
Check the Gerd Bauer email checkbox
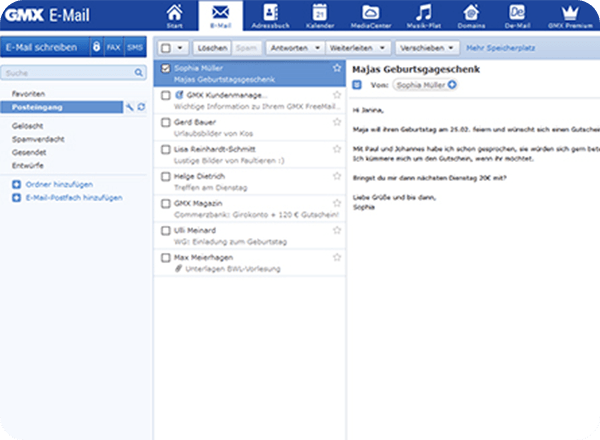pyautogui.click(x=166, y=122)
